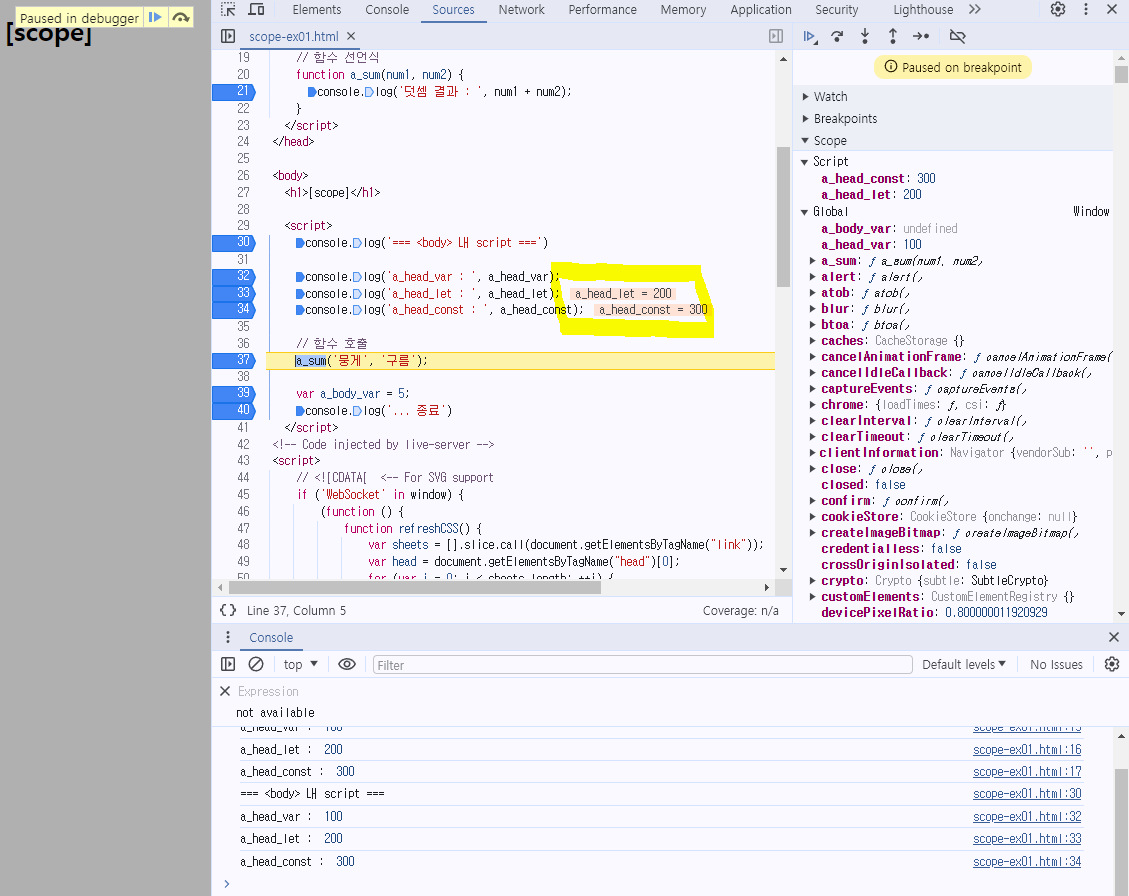Expand the a_sum function entry
The image size is (1129, 896).
813,261
